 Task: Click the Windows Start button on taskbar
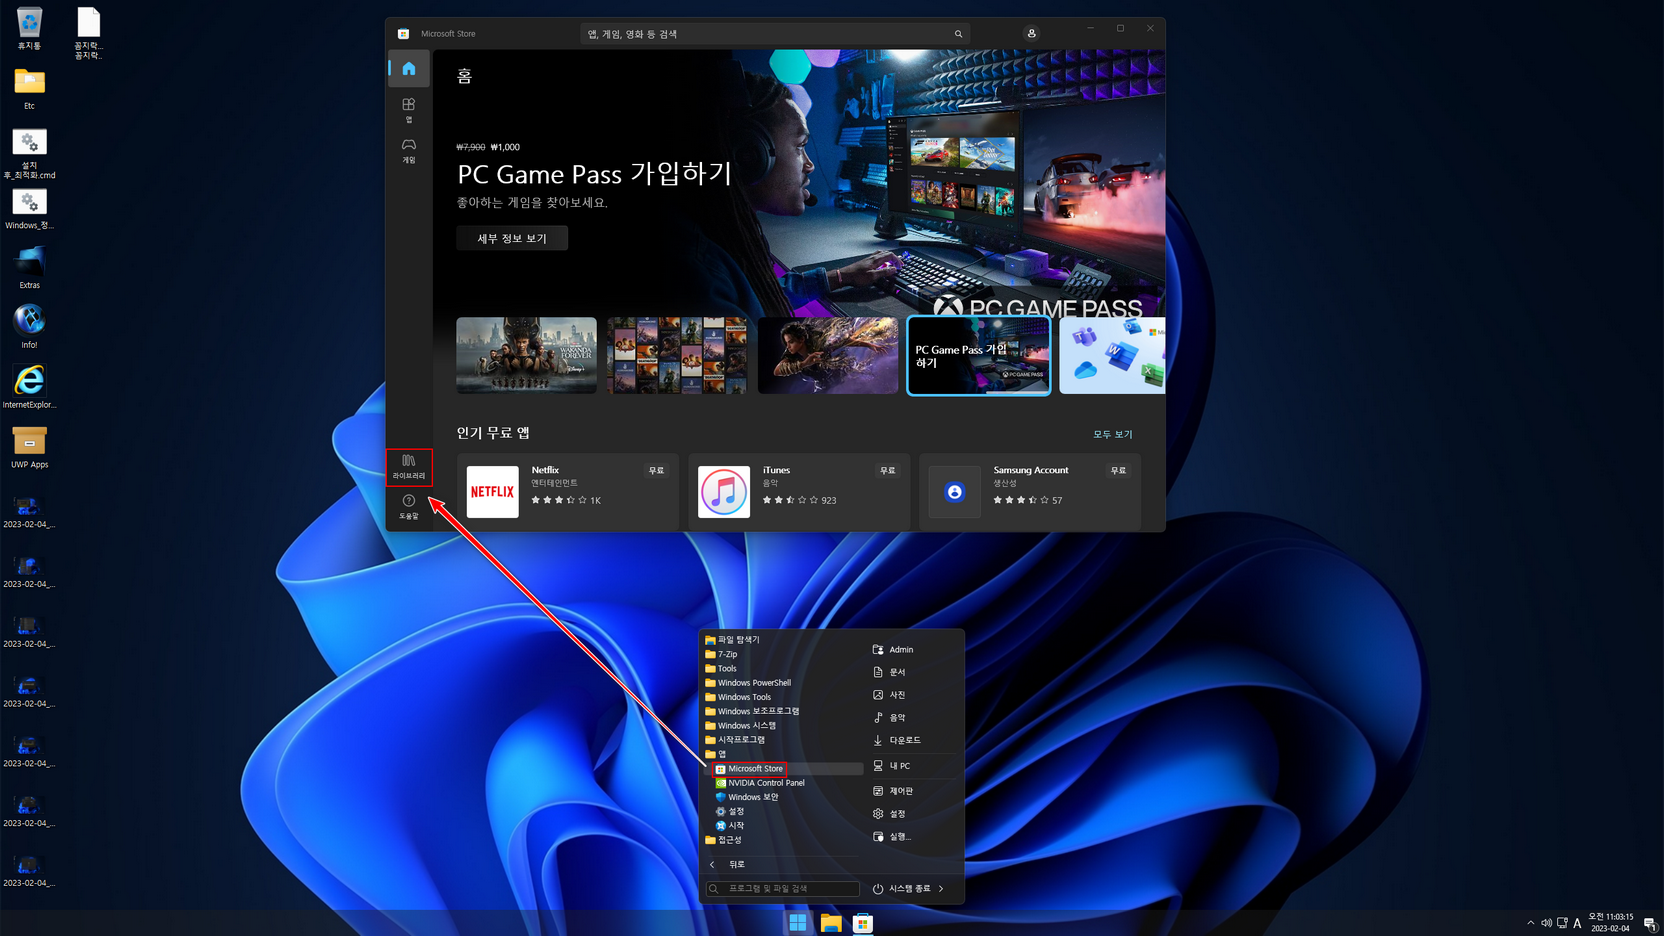798,923
